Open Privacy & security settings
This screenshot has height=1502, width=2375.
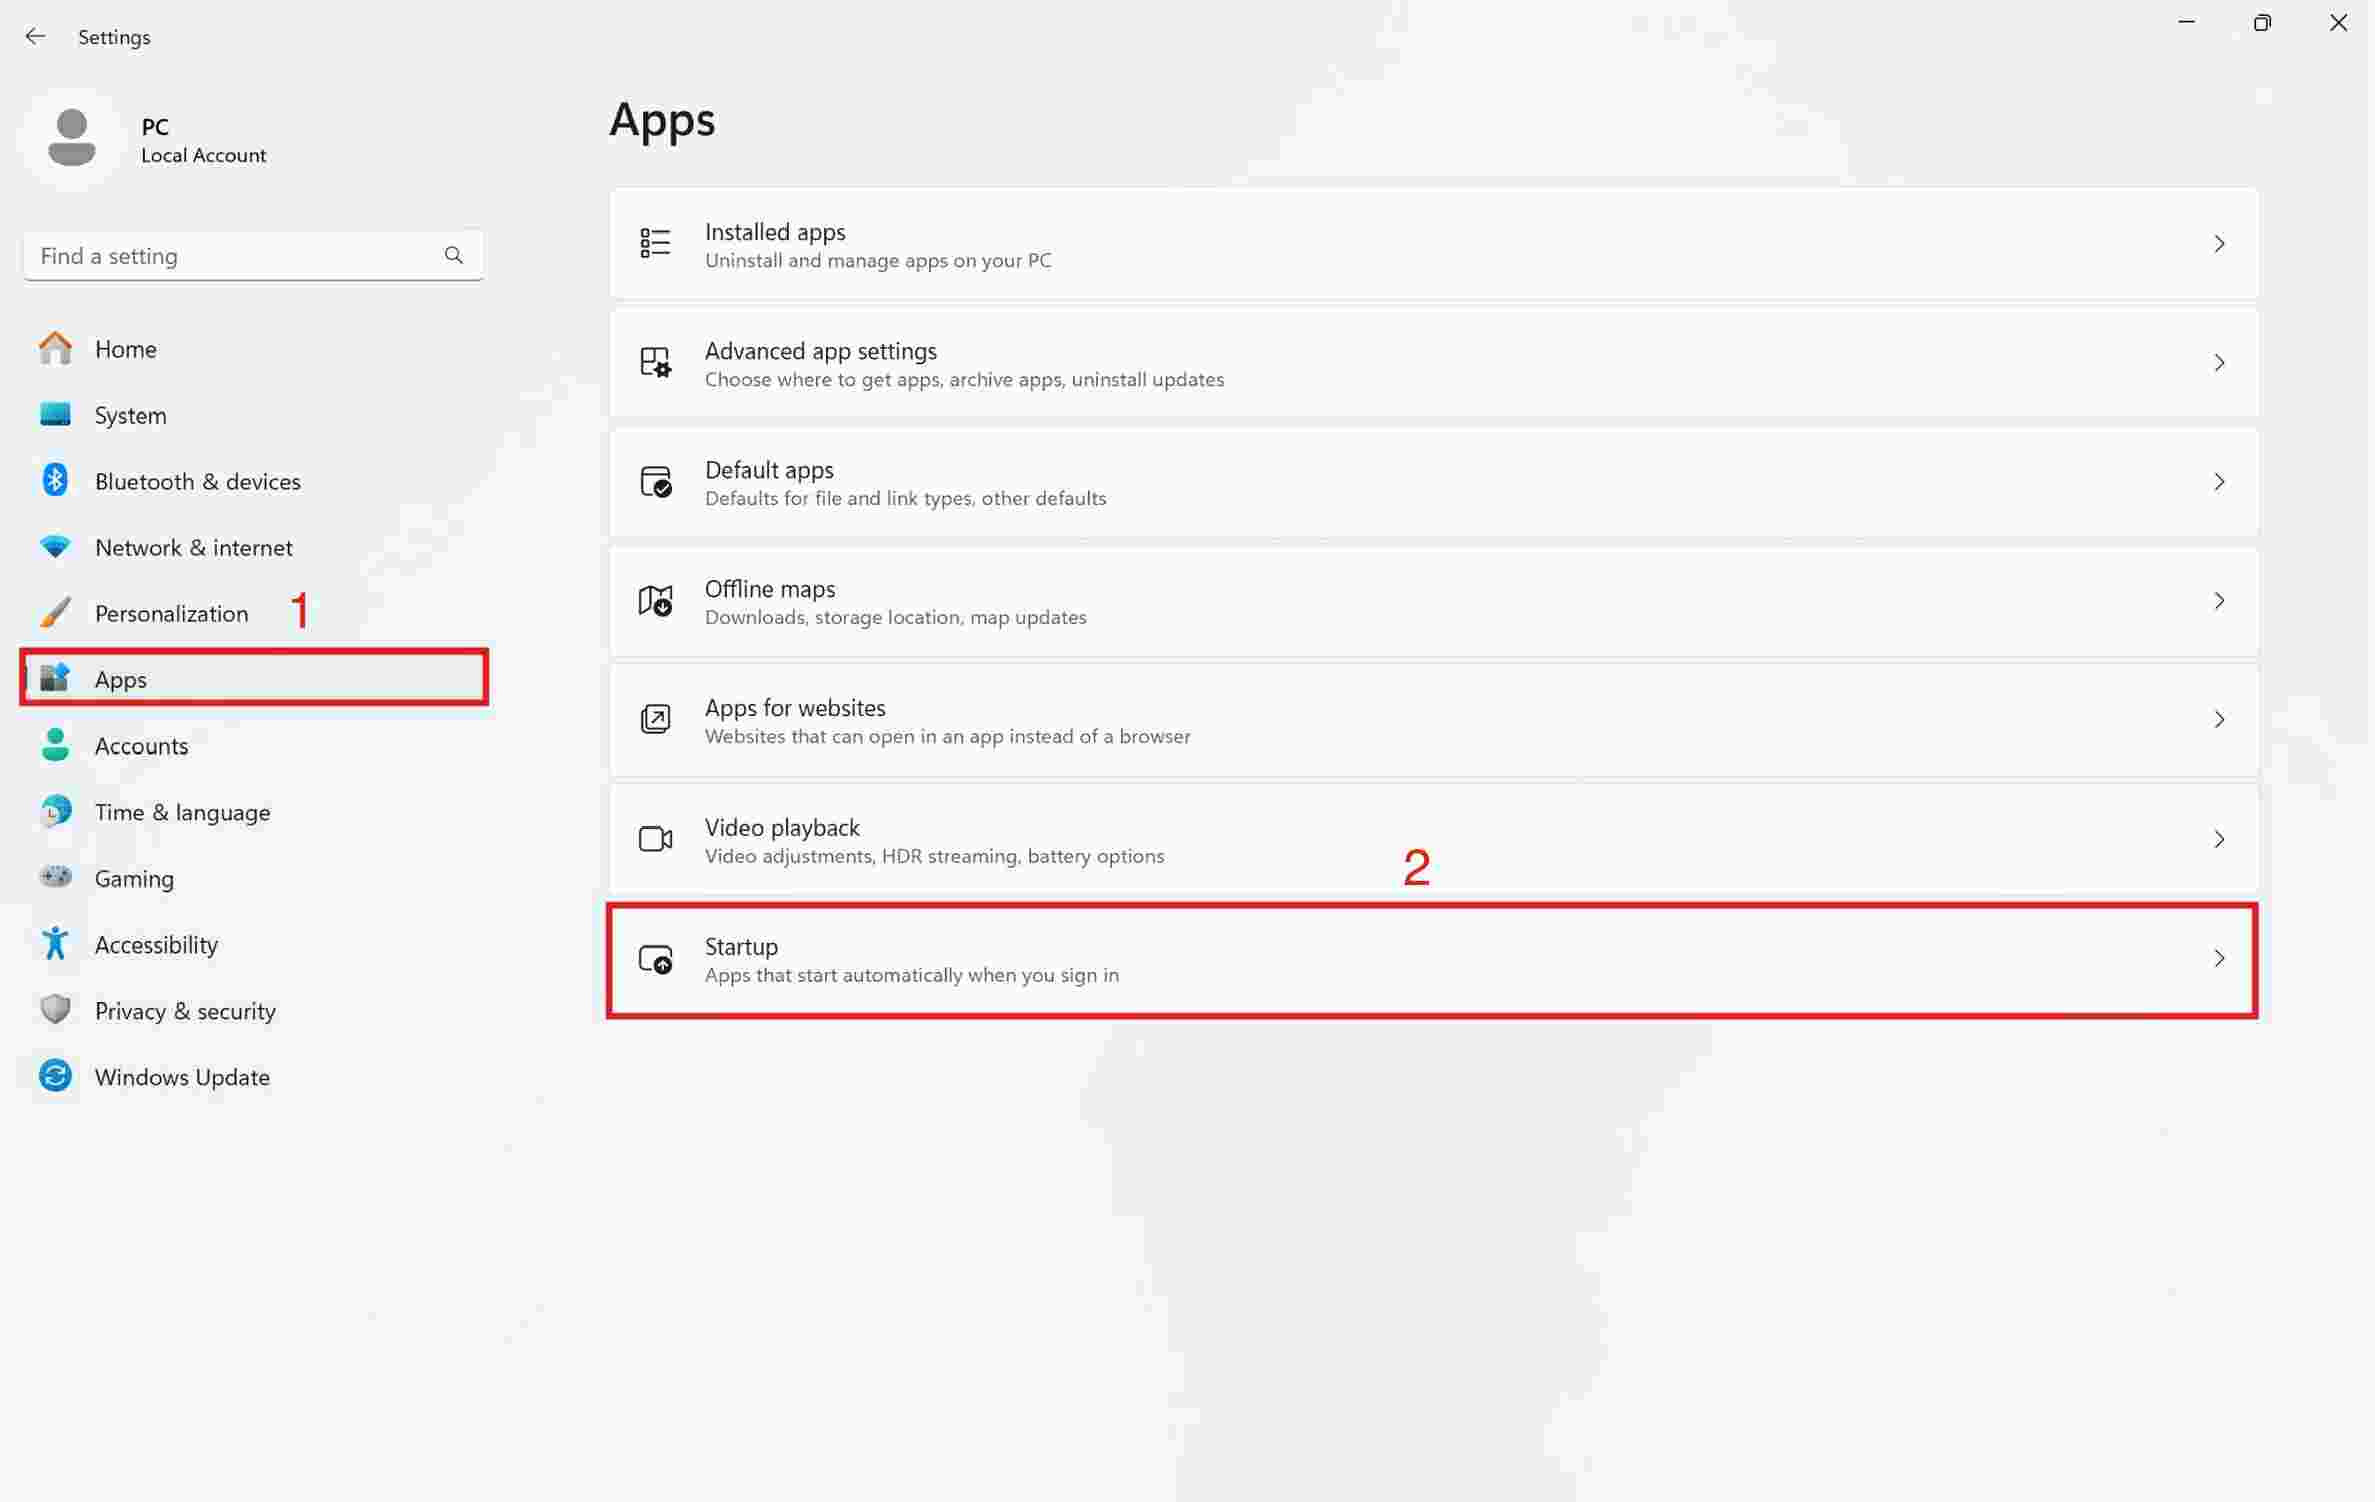point(184,1010)
